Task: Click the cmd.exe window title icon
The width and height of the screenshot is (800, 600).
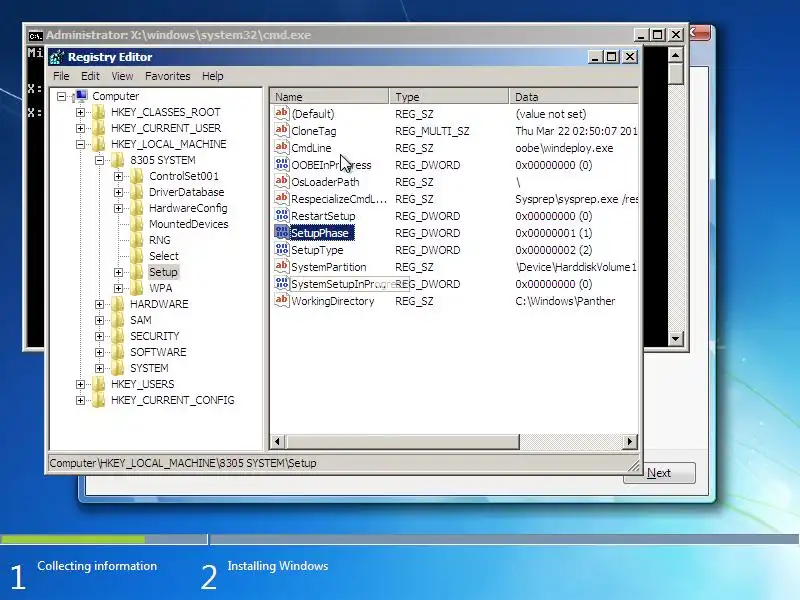Action: pyautogui.click(x=35, y=36)
